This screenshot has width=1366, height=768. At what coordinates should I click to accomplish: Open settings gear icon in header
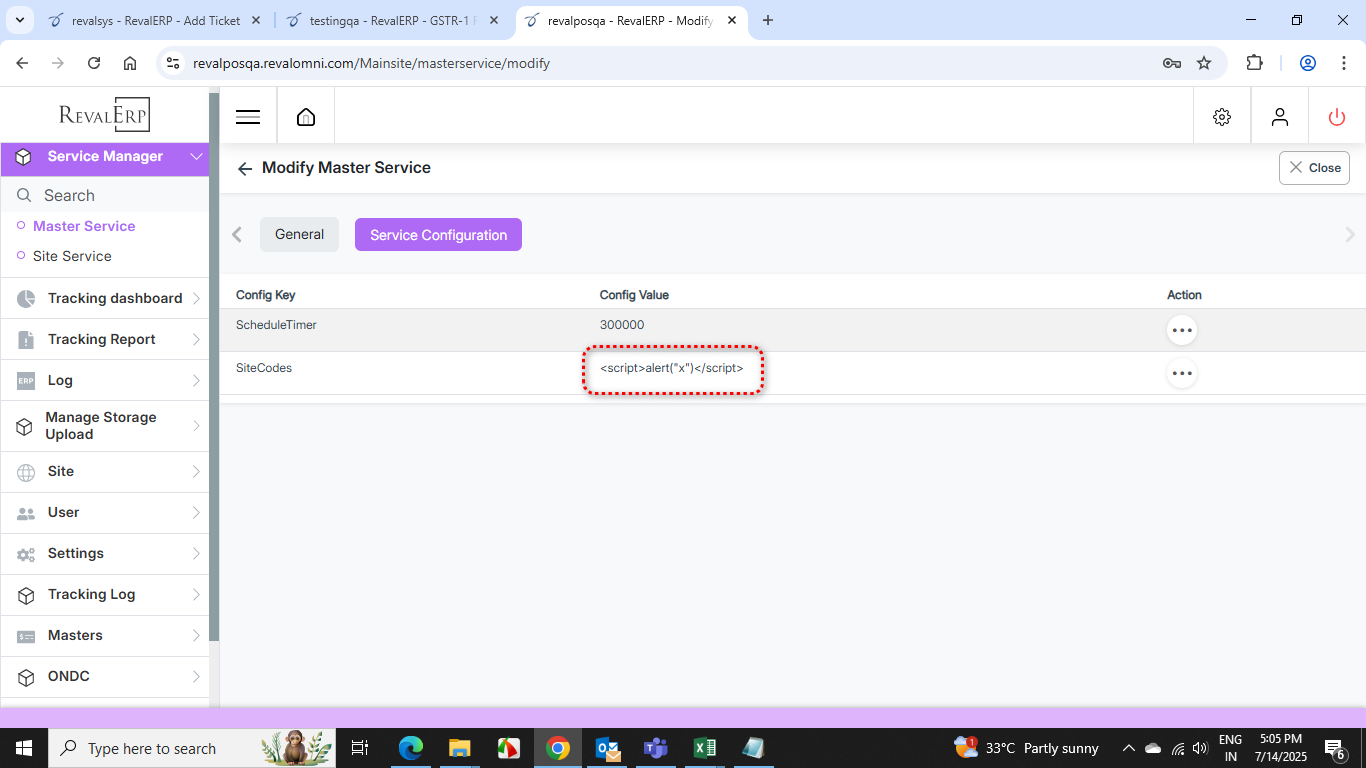pyautogui.click(x=1221, y=117)
